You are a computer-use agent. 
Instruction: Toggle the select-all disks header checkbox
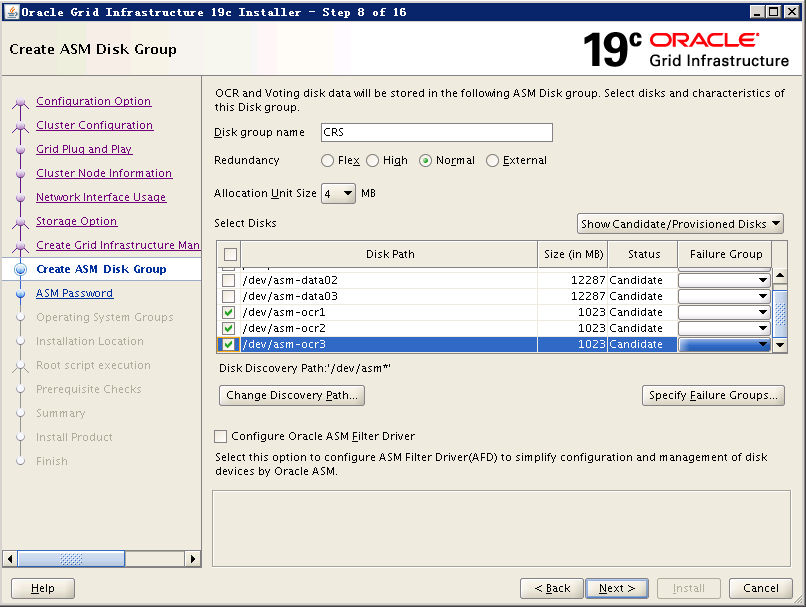[x=230, y=254]
